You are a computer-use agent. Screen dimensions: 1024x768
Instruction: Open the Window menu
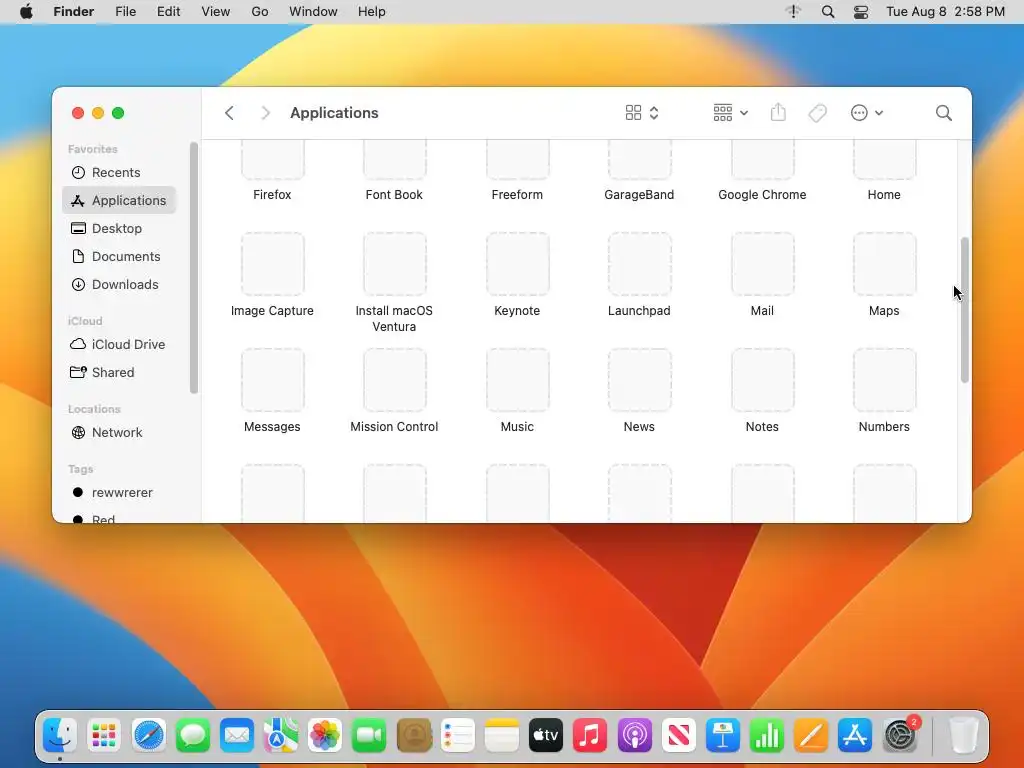(x=313, y=12)
